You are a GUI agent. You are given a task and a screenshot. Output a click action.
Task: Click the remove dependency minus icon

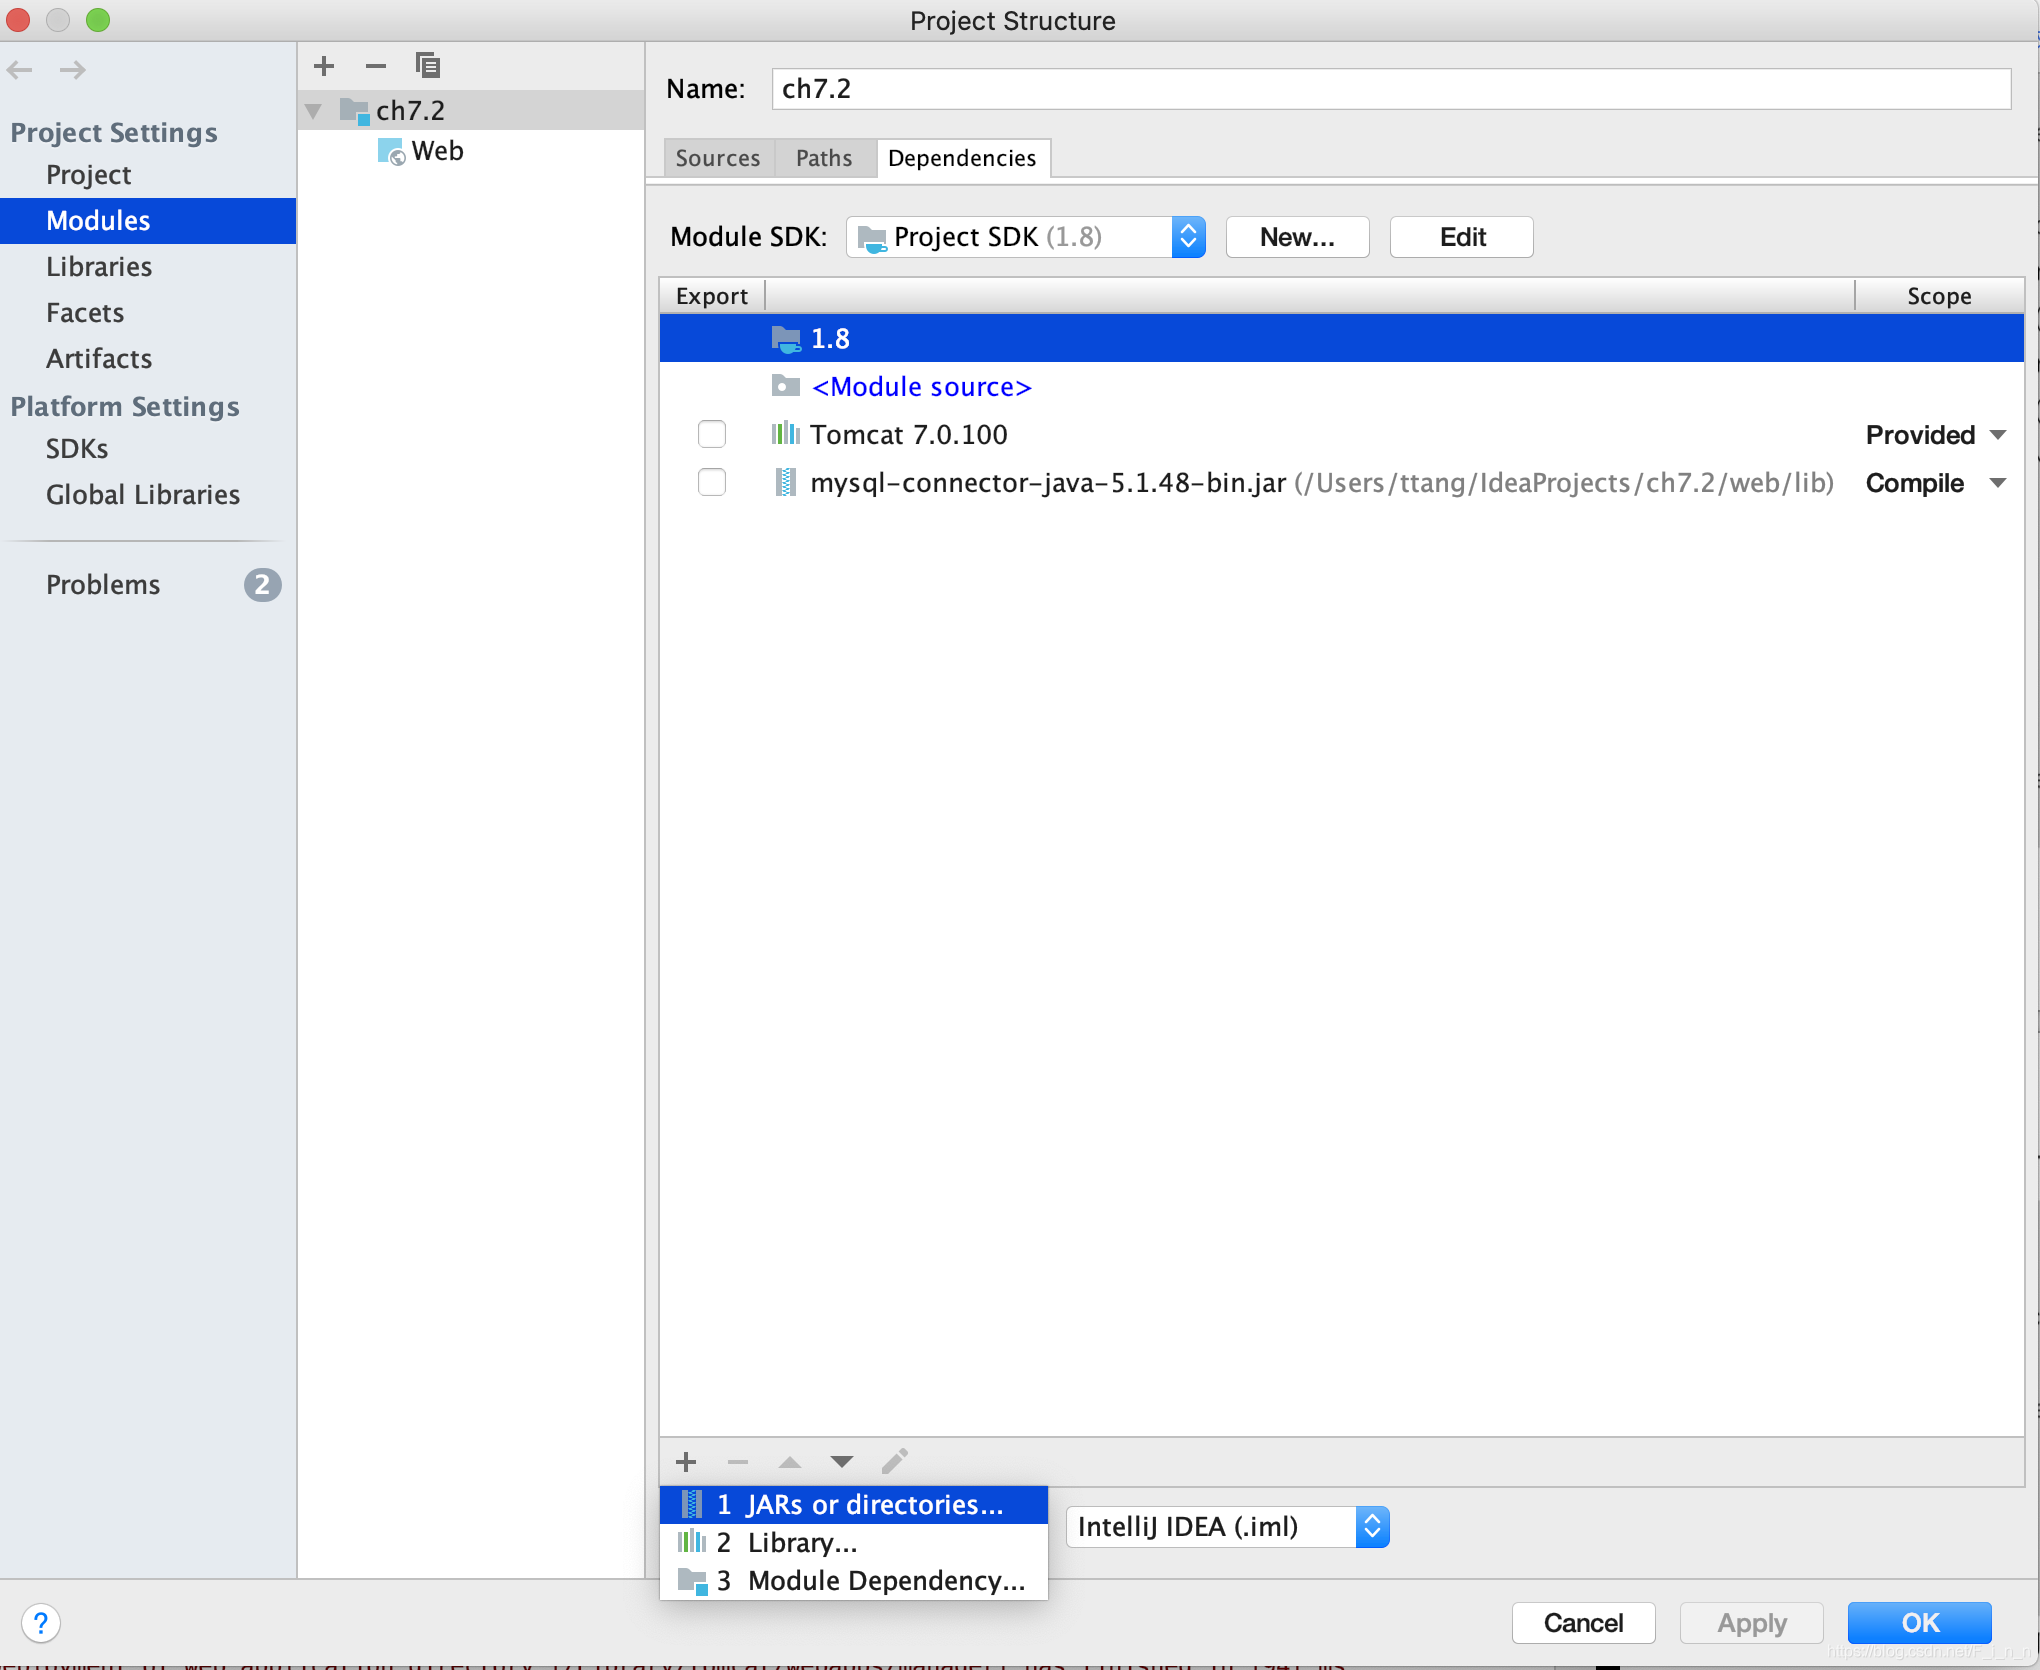click(x=739, y=1458)
